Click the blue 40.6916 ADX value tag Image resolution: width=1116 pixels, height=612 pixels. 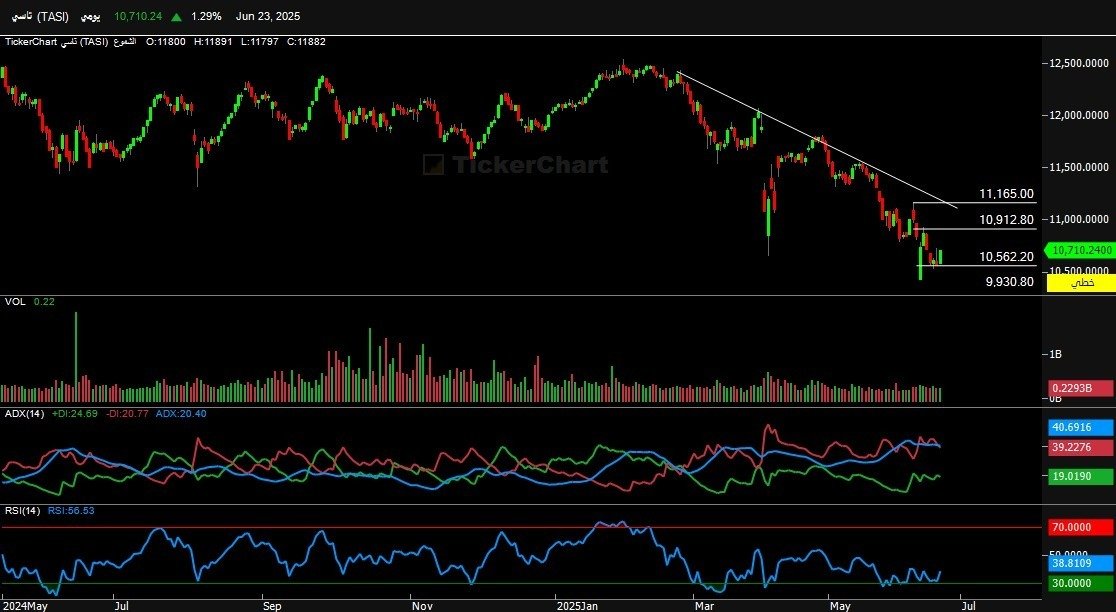[1080, 428]
